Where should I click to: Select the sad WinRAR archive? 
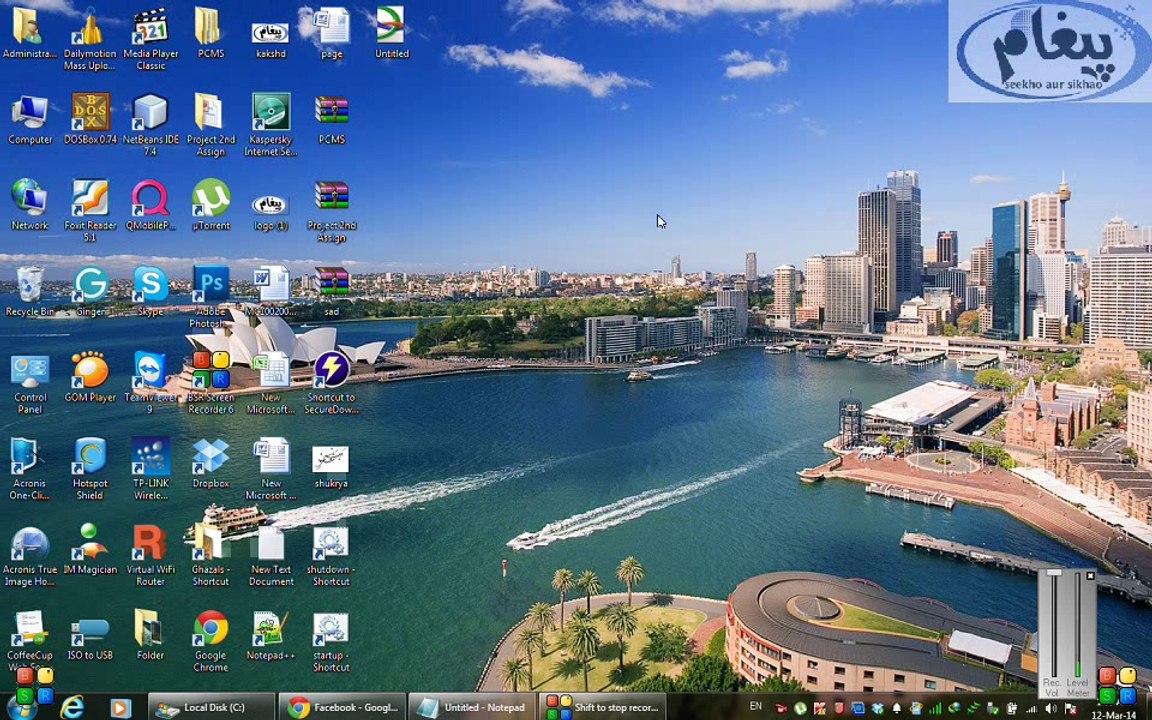pyautogui.click(x=331, y=291)
